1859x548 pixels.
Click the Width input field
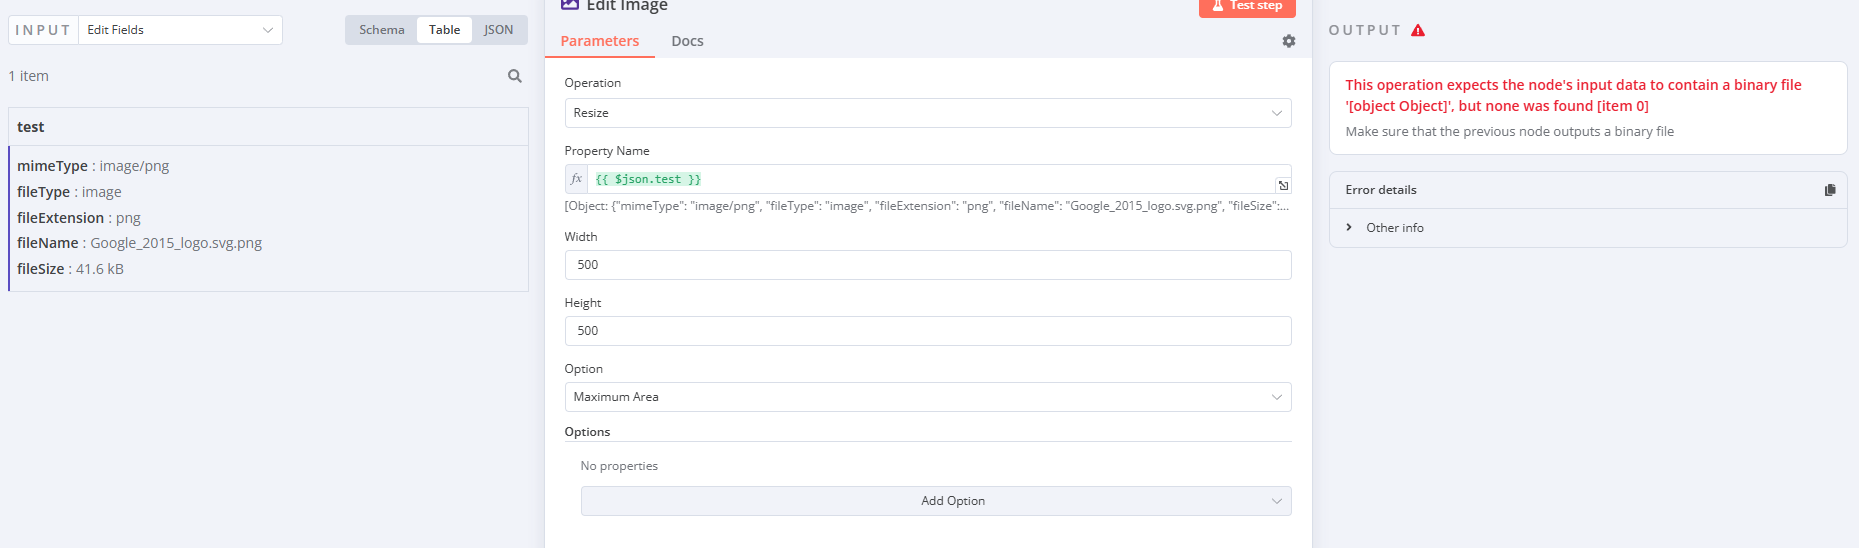[928, 265]
